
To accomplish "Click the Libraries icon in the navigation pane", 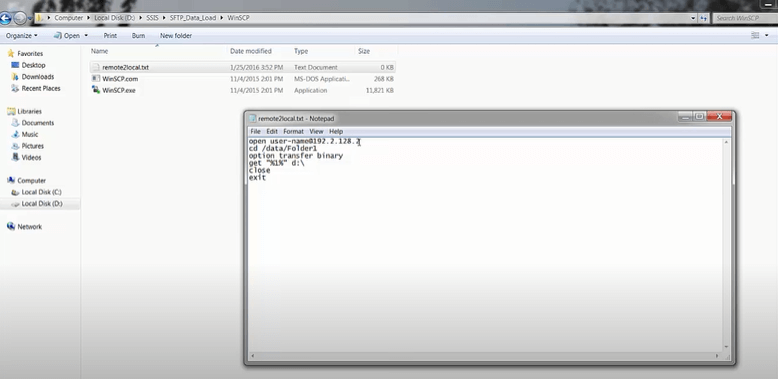I will [x=11, y=112].
